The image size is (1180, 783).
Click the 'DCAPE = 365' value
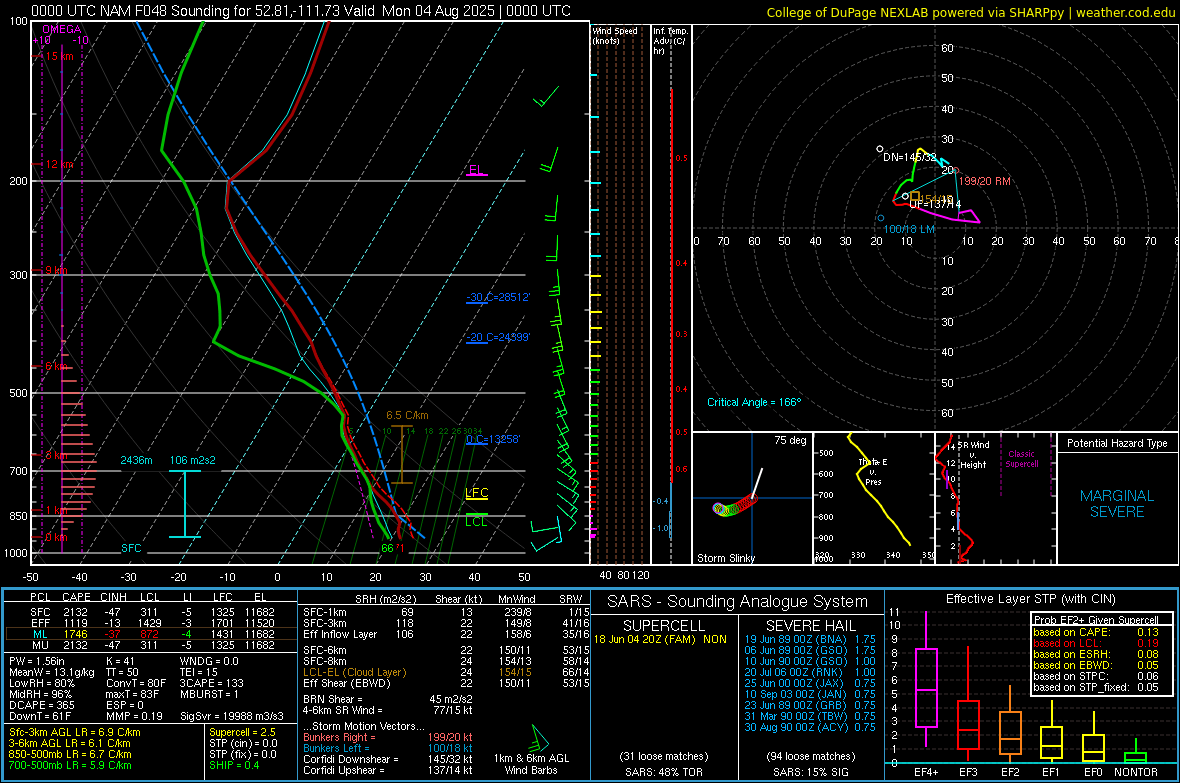tap(41, 705)
